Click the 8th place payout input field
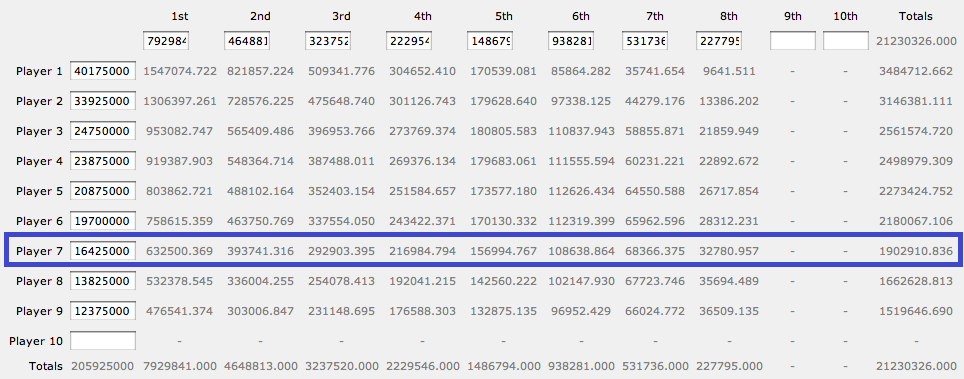The width and height of the screenshot is (964, 379). [719, 41]
